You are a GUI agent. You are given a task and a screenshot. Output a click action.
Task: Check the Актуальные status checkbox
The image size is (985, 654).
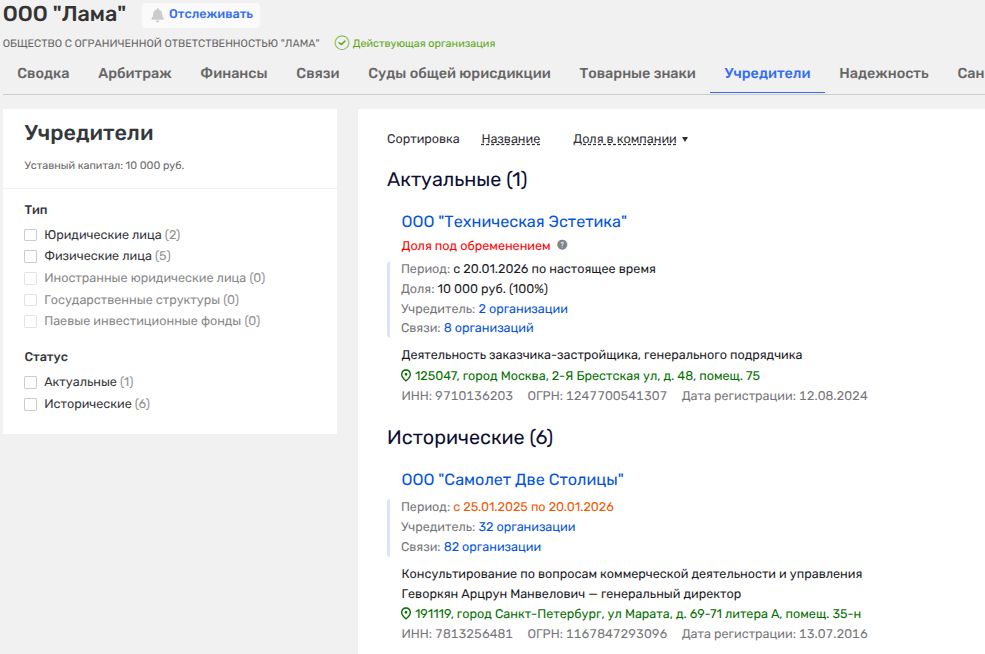pyautogui.click(x=31, y=382)
